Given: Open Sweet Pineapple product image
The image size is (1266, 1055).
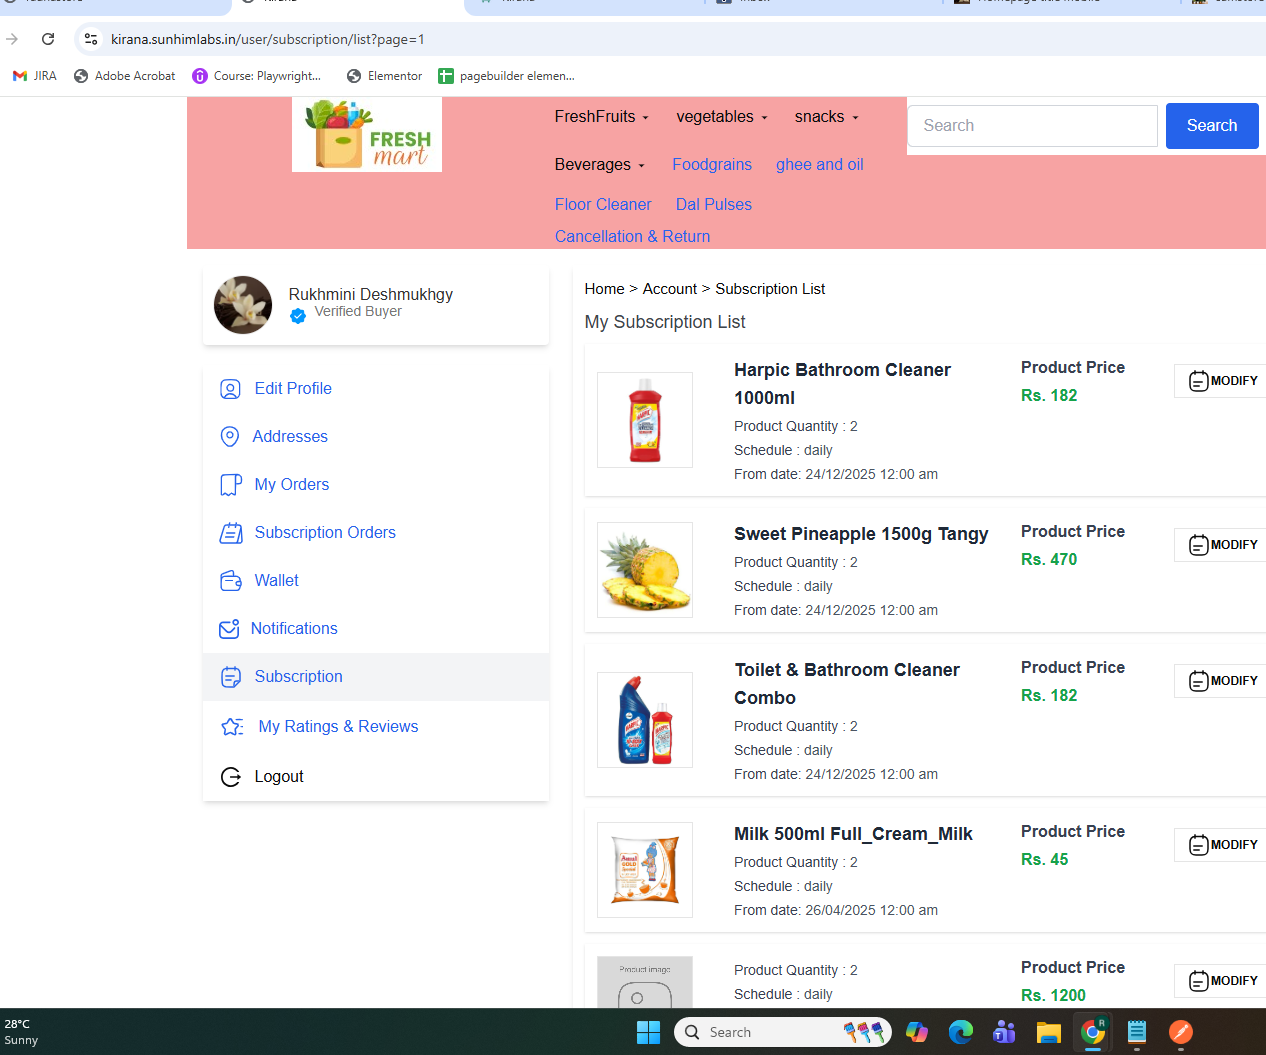Looking at the screenshot, I should tap(645, 570).
